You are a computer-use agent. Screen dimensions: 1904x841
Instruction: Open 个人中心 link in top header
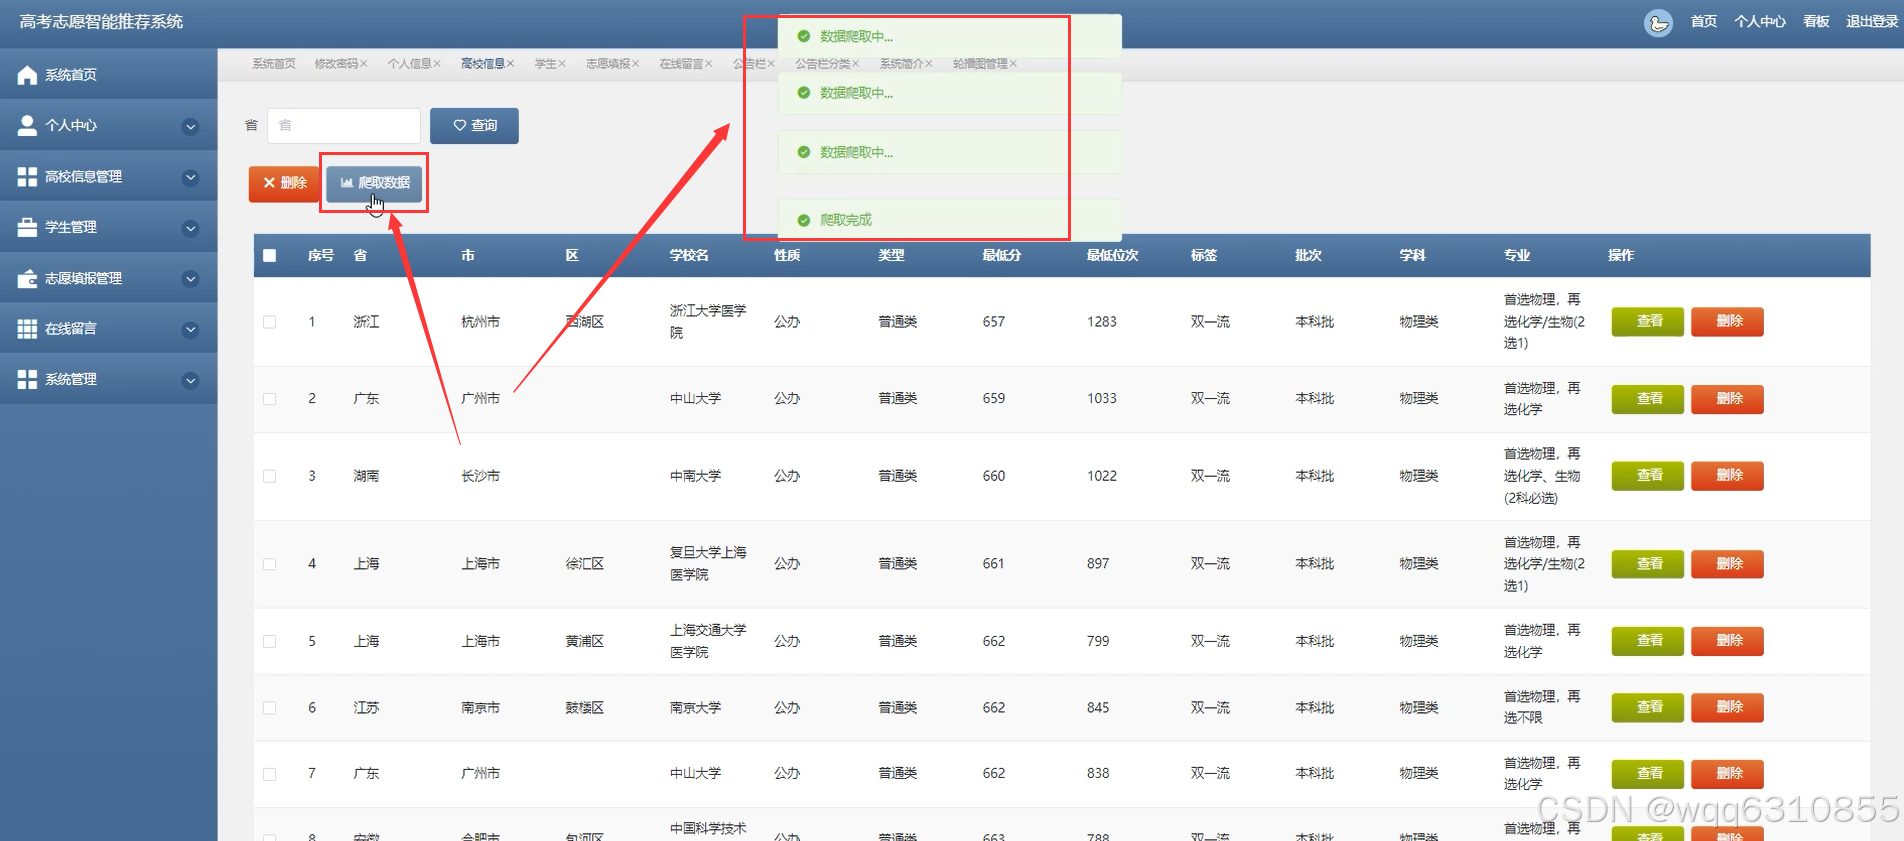point(1760,21)
